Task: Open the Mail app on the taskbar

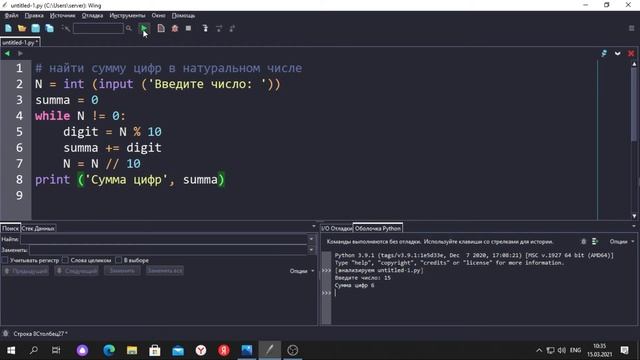Action: tap(178, 350)
